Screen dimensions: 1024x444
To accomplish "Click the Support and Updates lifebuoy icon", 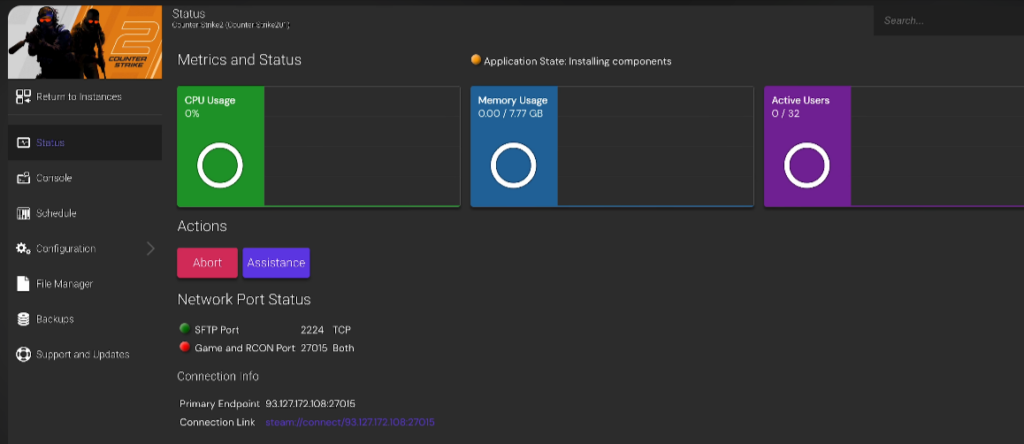I will 23,354.
